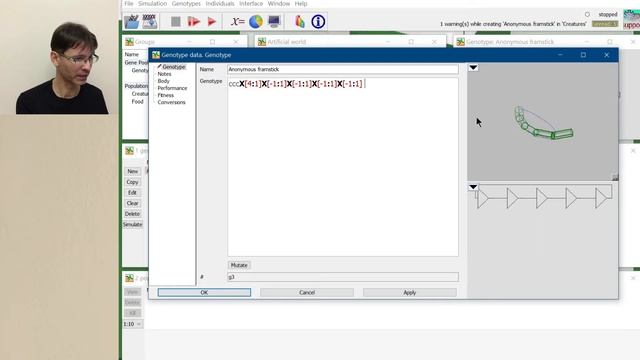Click the colorful books toolbar icon

pos(300,22)
